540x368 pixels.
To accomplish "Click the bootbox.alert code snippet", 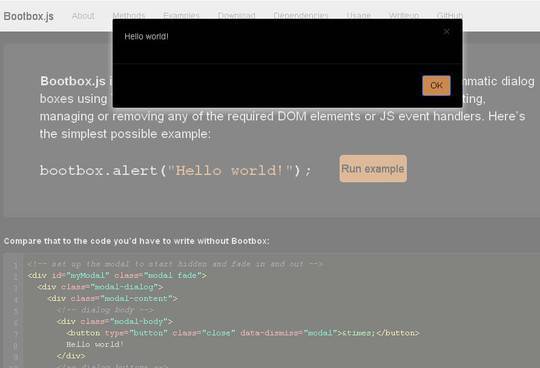I will coord(176,171).
